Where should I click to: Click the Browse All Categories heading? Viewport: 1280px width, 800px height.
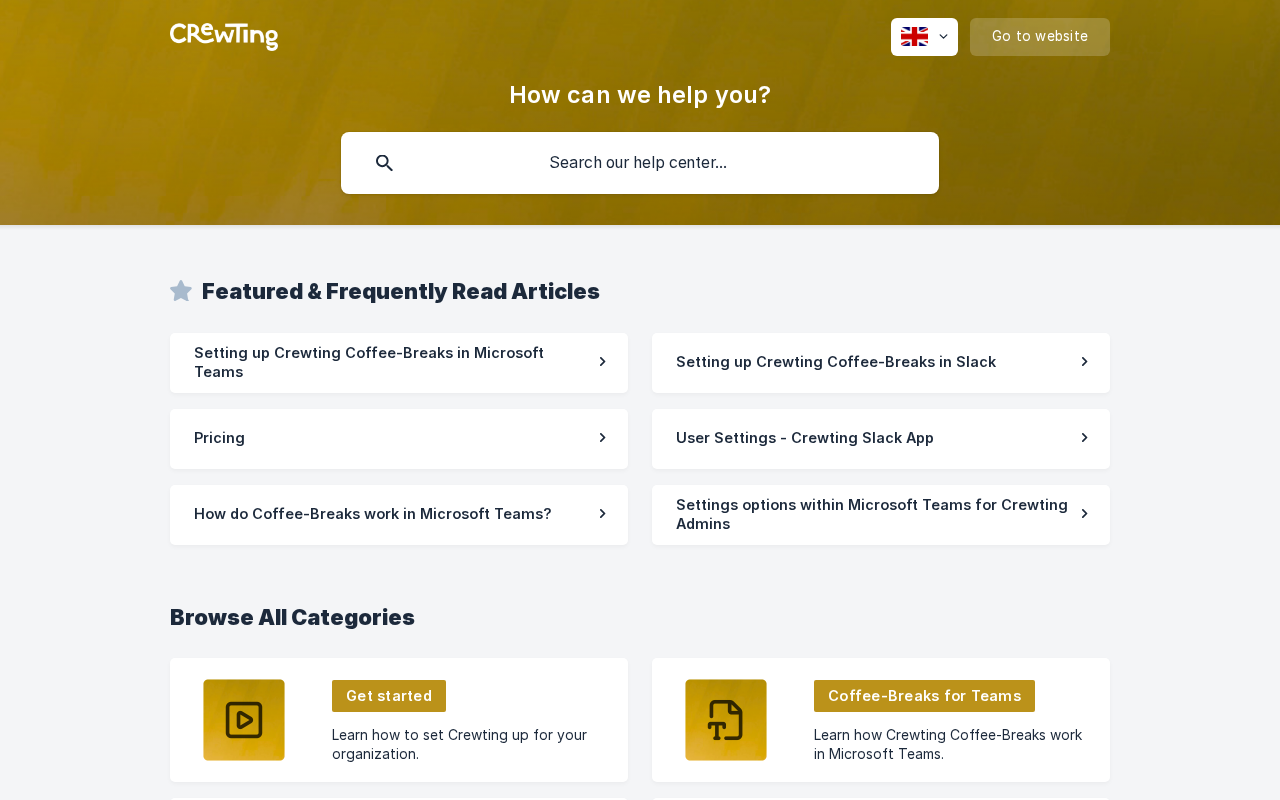click(292, 617)
